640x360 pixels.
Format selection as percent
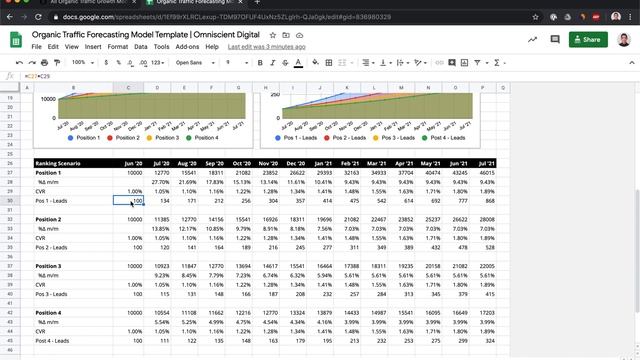(x=118, y=62)
